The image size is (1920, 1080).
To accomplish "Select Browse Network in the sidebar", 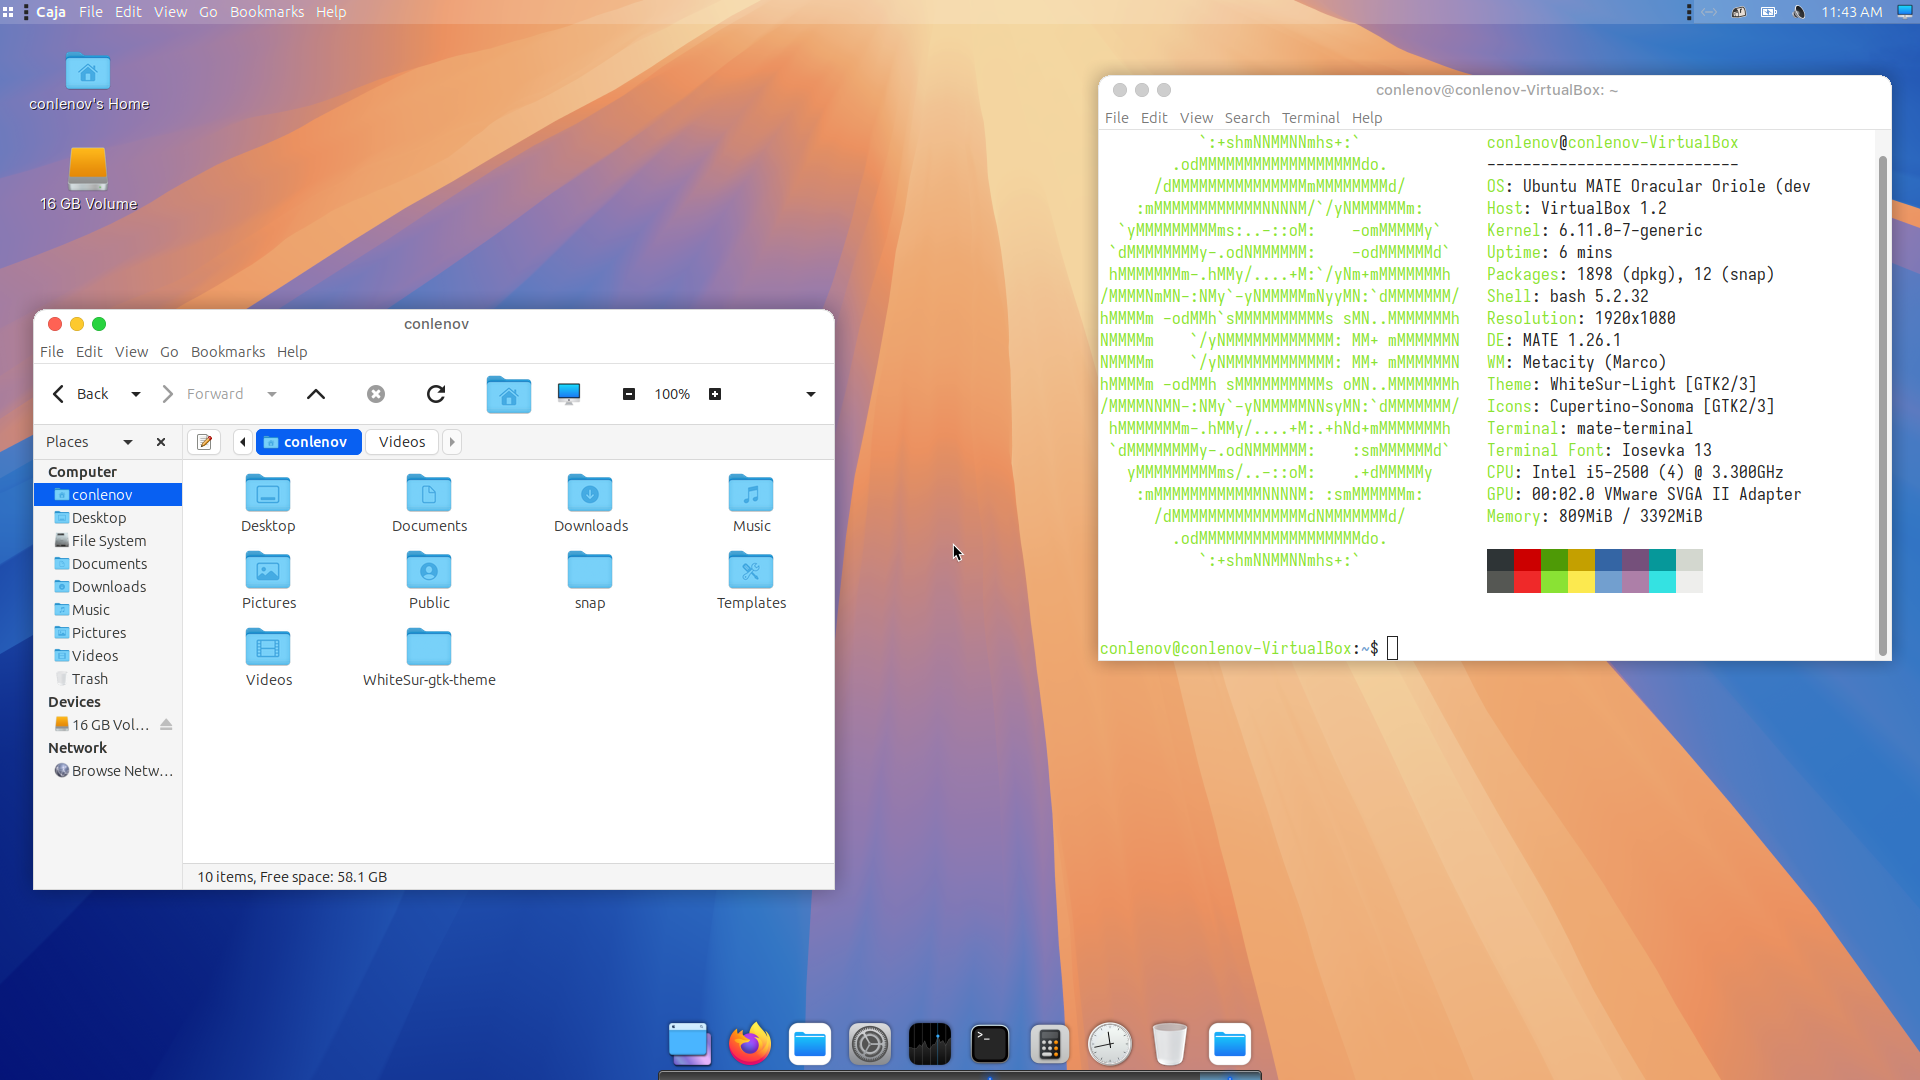I will (108, 771).
